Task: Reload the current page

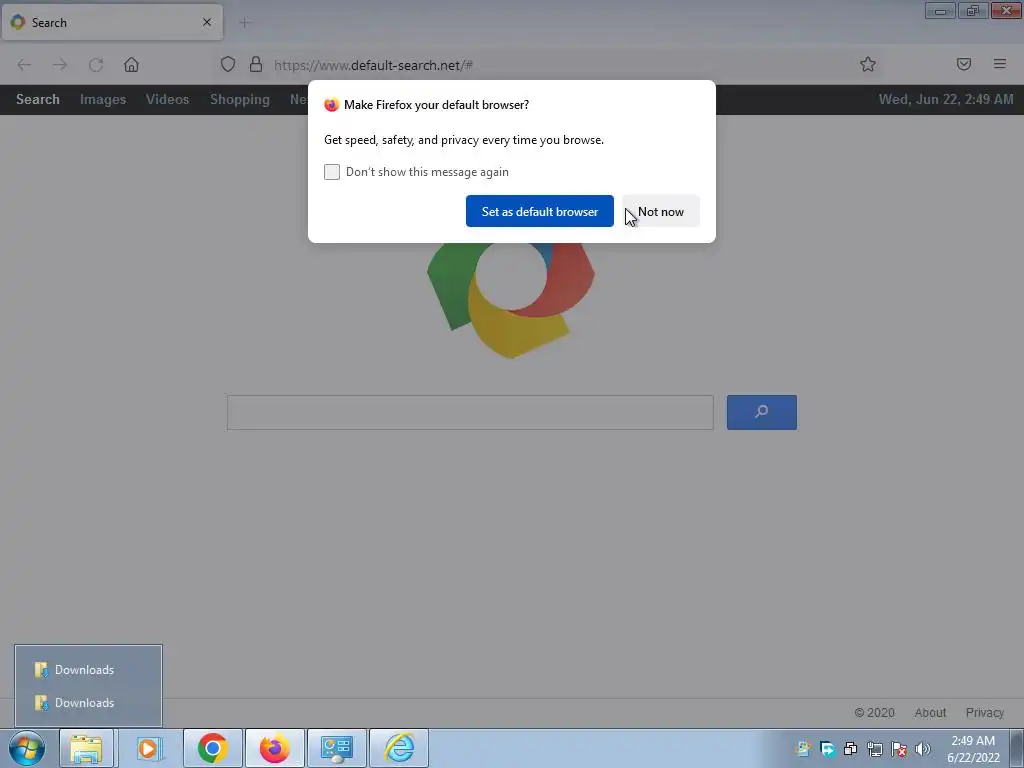Action: tap(96, 65)
